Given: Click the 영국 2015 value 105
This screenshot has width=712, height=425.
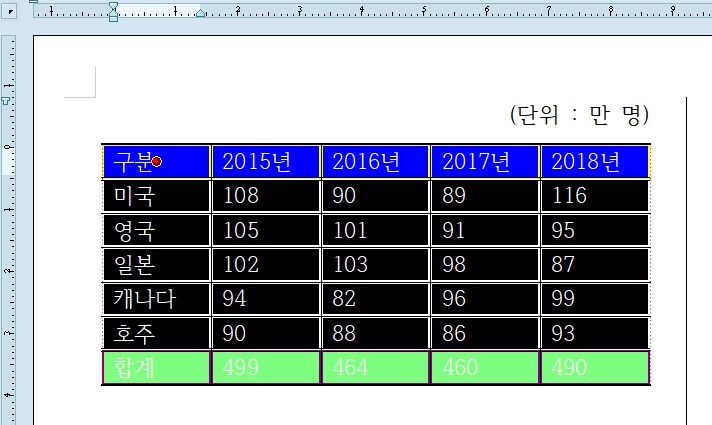Looking at the screenshot, I should [241, 230].
